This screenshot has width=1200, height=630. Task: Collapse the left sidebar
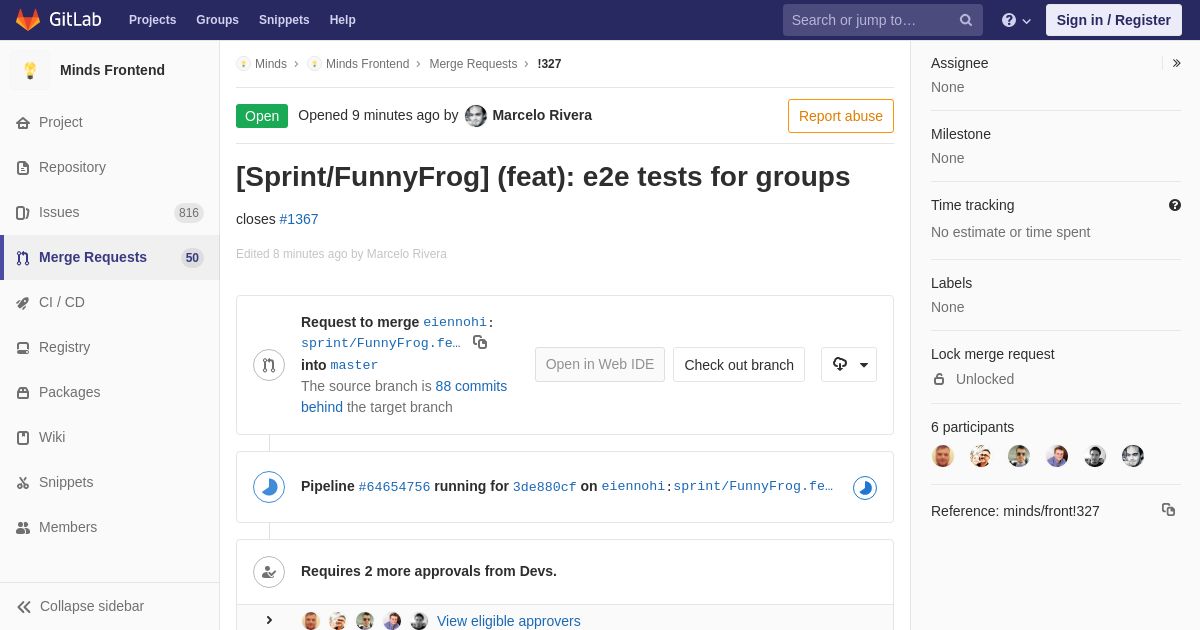[80, 606]
